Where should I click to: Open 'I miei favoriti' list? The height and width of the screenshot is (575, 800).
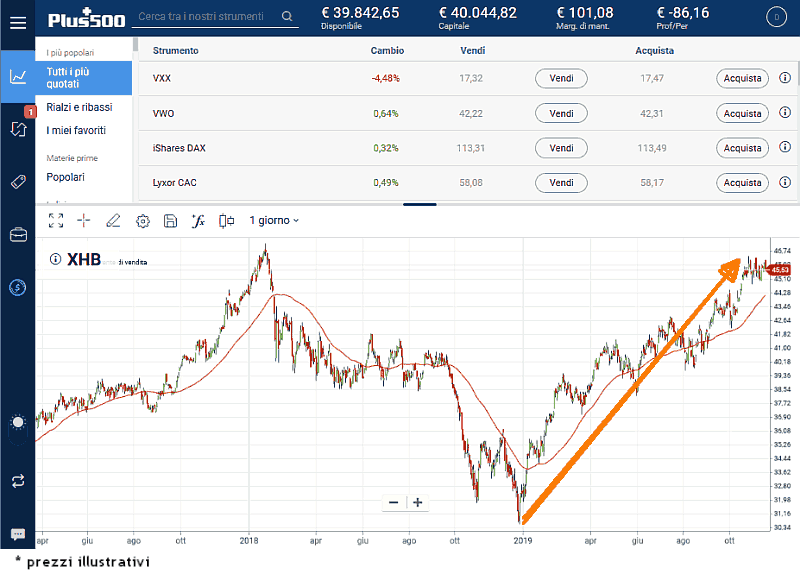click(x=76, y=130)
